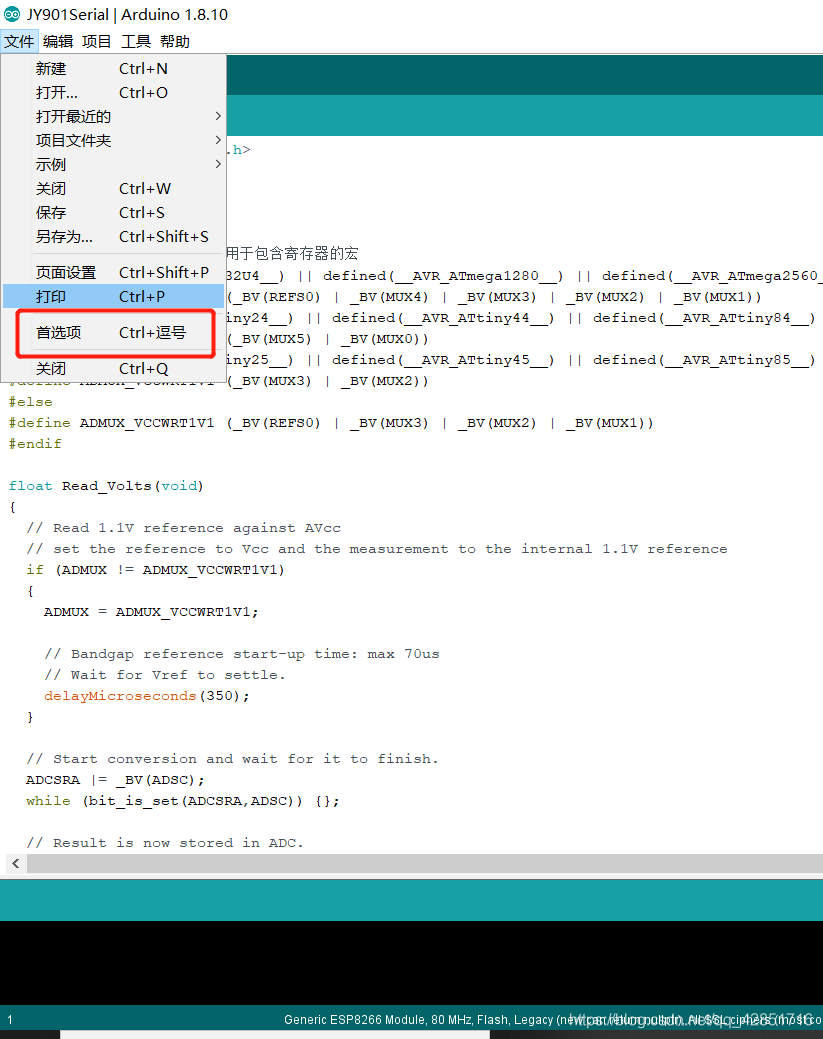Click the black console output area
Image resolution: width=823 pixels, height=1039 pixels.
[x=412, y=963]
